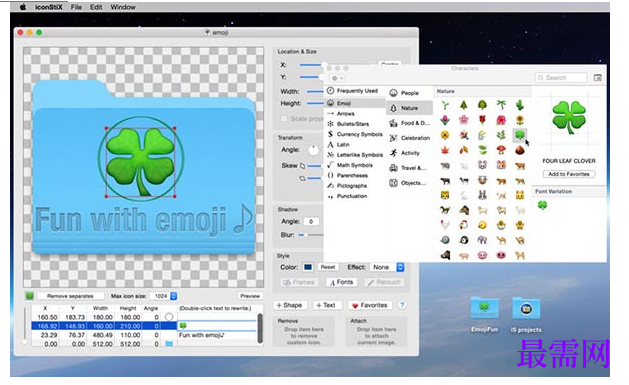
Task: Click Add to Favorites button
Action: (x=569, y=174)
